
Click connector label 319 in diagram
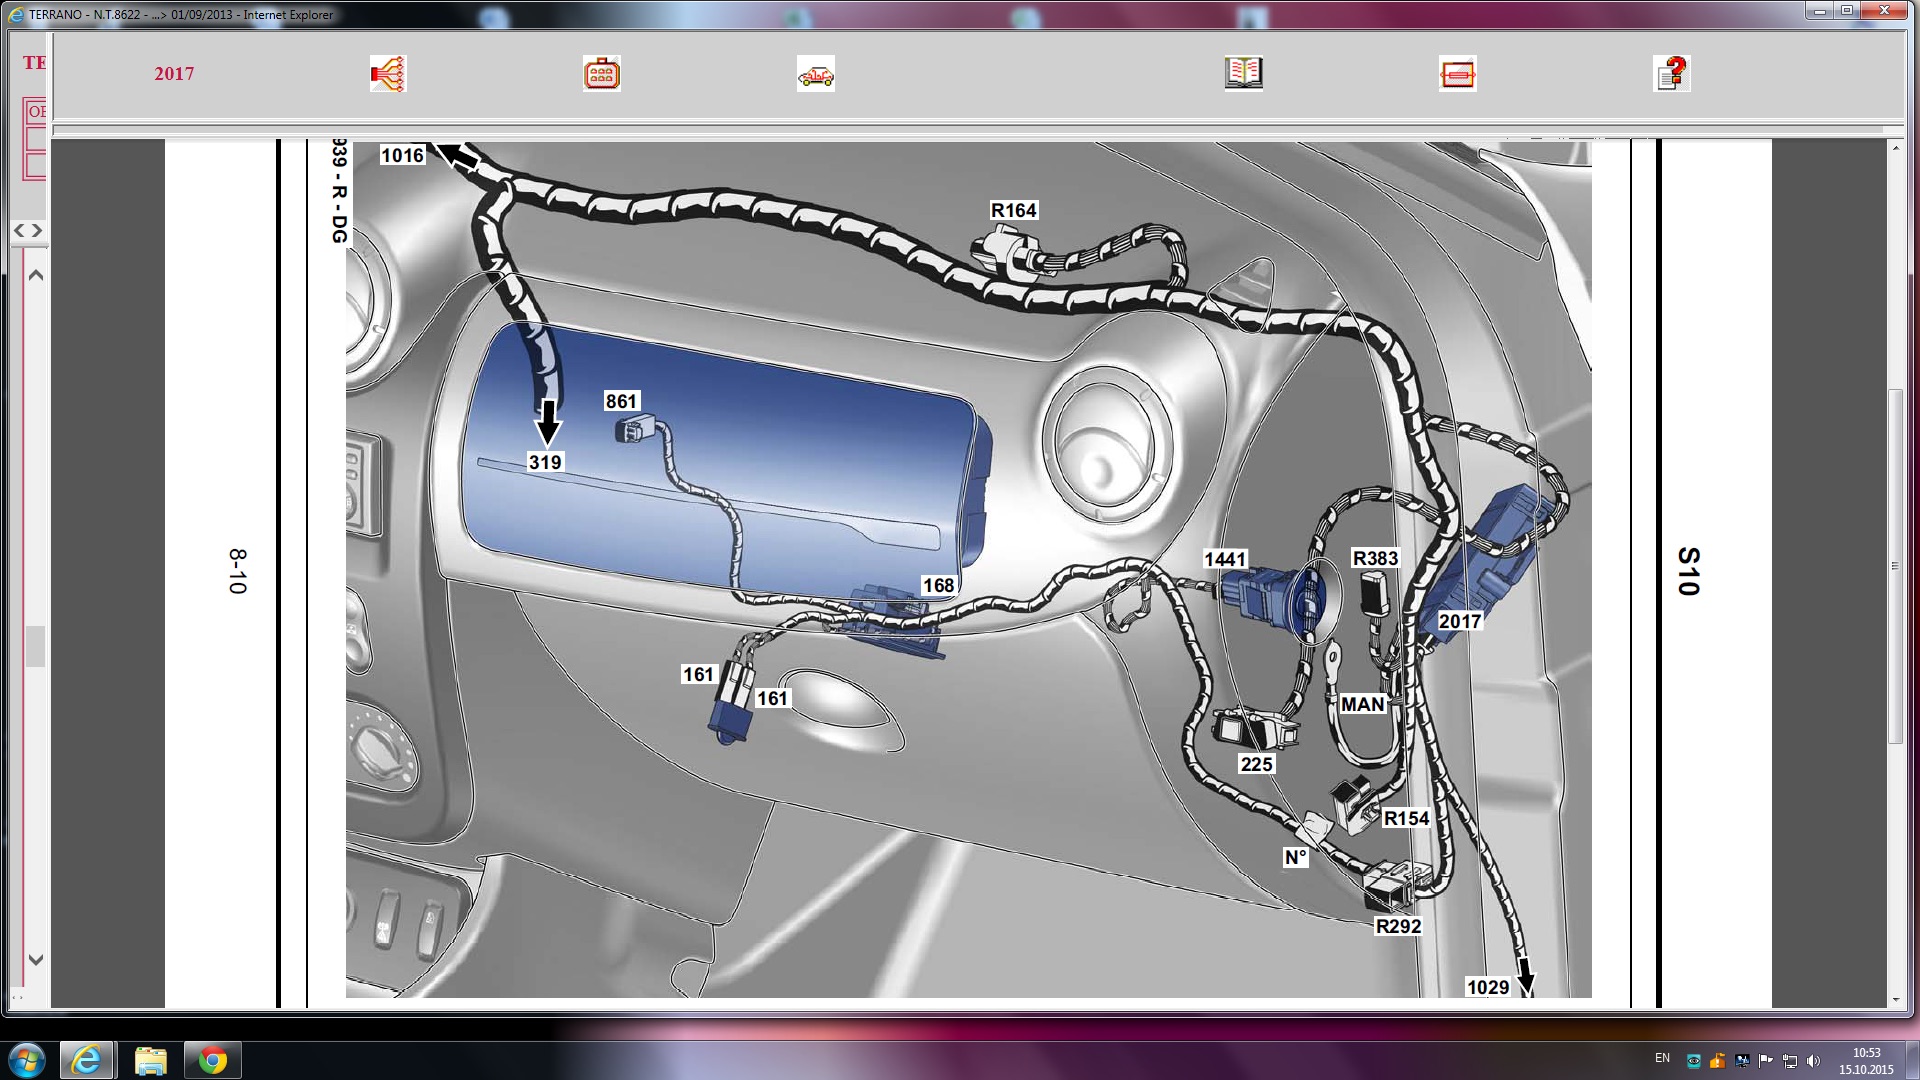tap(545, 462)
